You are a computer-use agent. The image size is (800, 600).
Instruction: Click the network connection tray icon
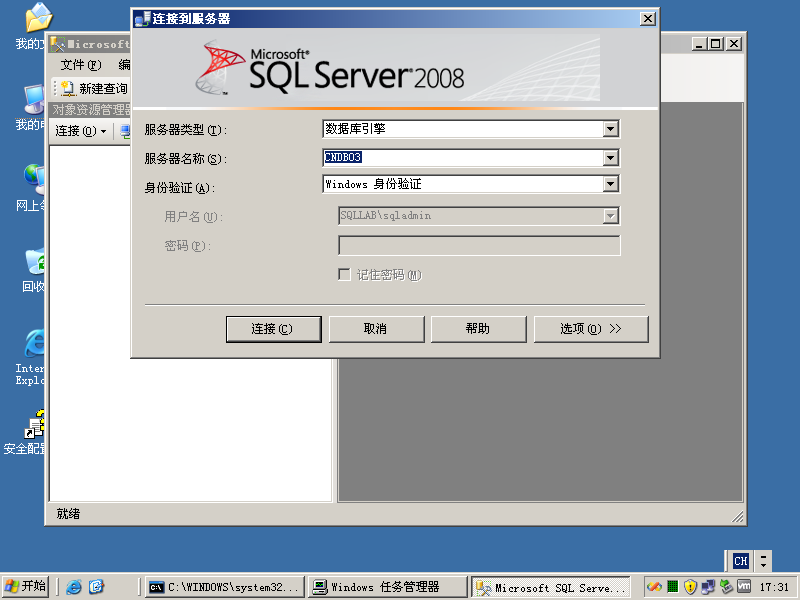click(x=708, y=587)
